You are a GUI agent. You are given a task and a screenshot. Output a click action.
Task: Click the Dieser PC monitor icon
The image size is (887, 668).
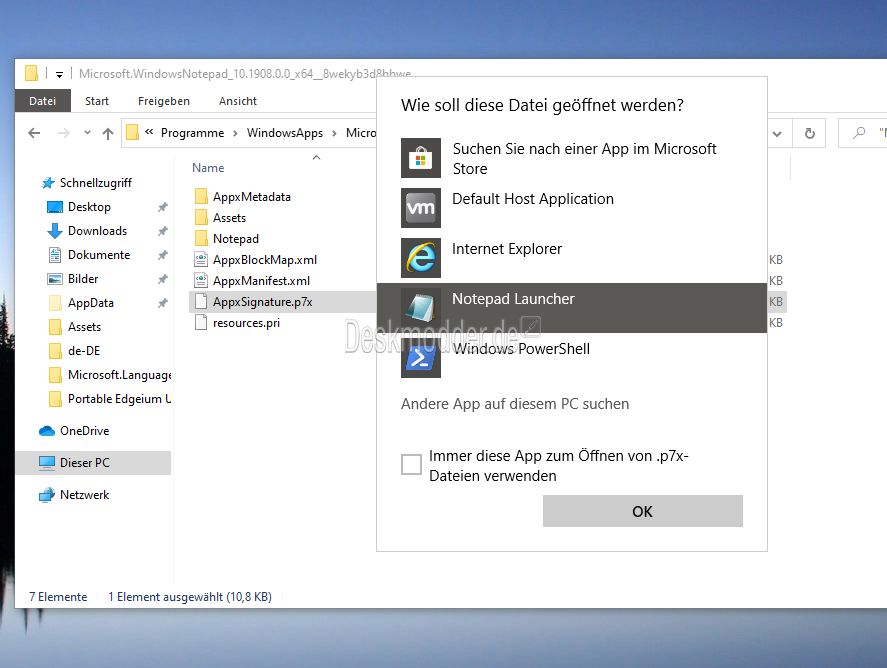[x=47, y=463]
